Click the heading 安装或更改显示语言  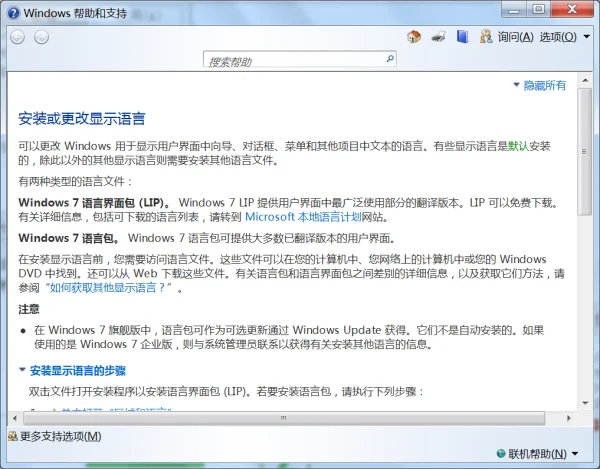(82, 119)
